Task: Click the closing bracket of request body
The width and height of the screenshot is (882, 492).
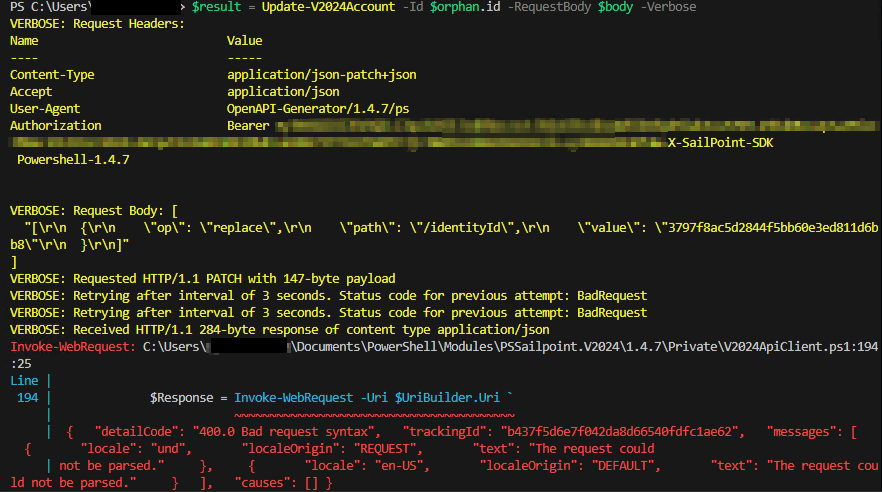Action: [x=14, y=262]
